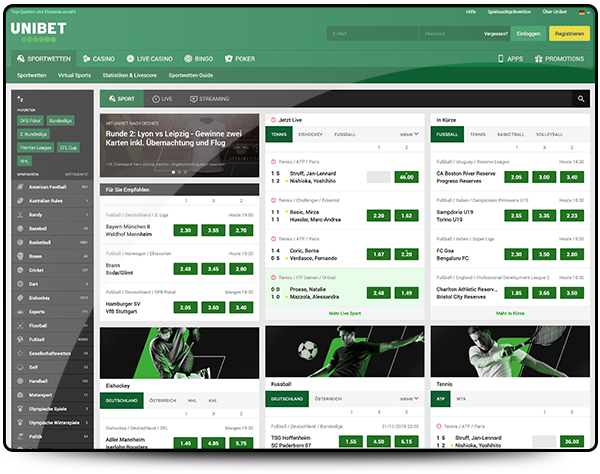
Task: Expand Mehr dropdown in Jetzt Live
Action: point(409,134)
